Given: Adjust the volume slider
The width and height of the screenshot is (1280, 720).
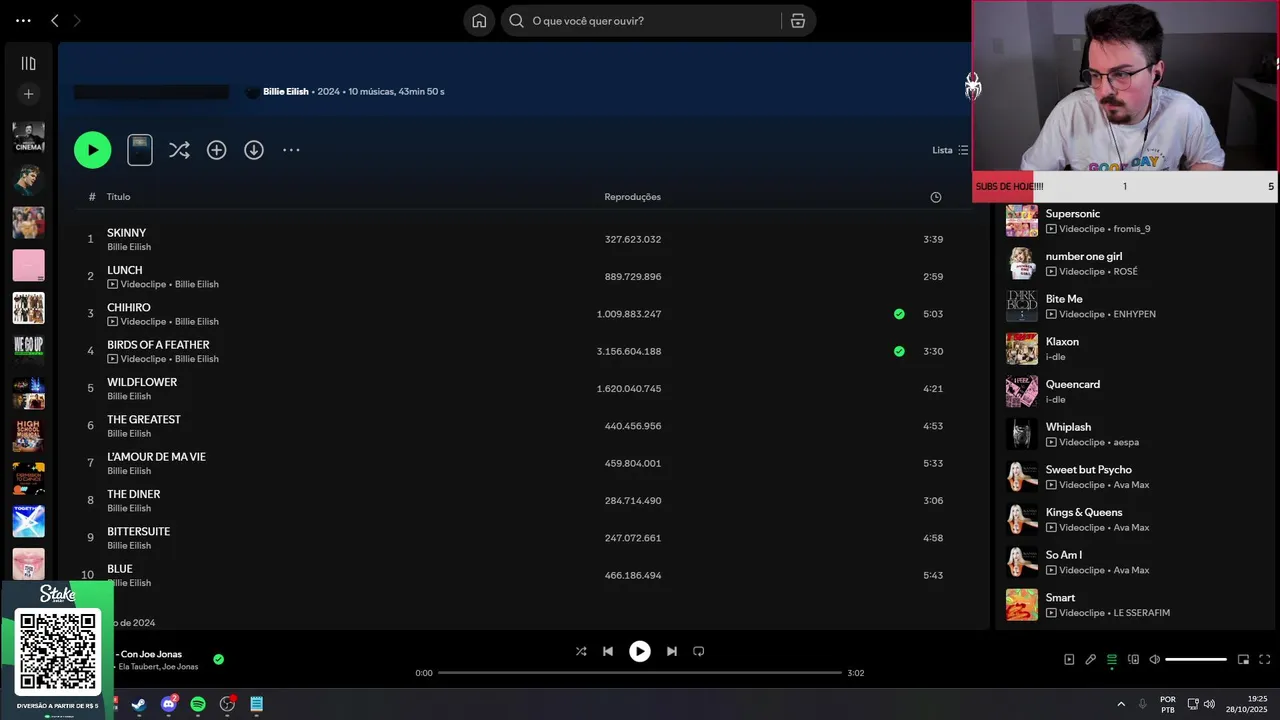Looking at the screenshot, I should coord(1196,660).
